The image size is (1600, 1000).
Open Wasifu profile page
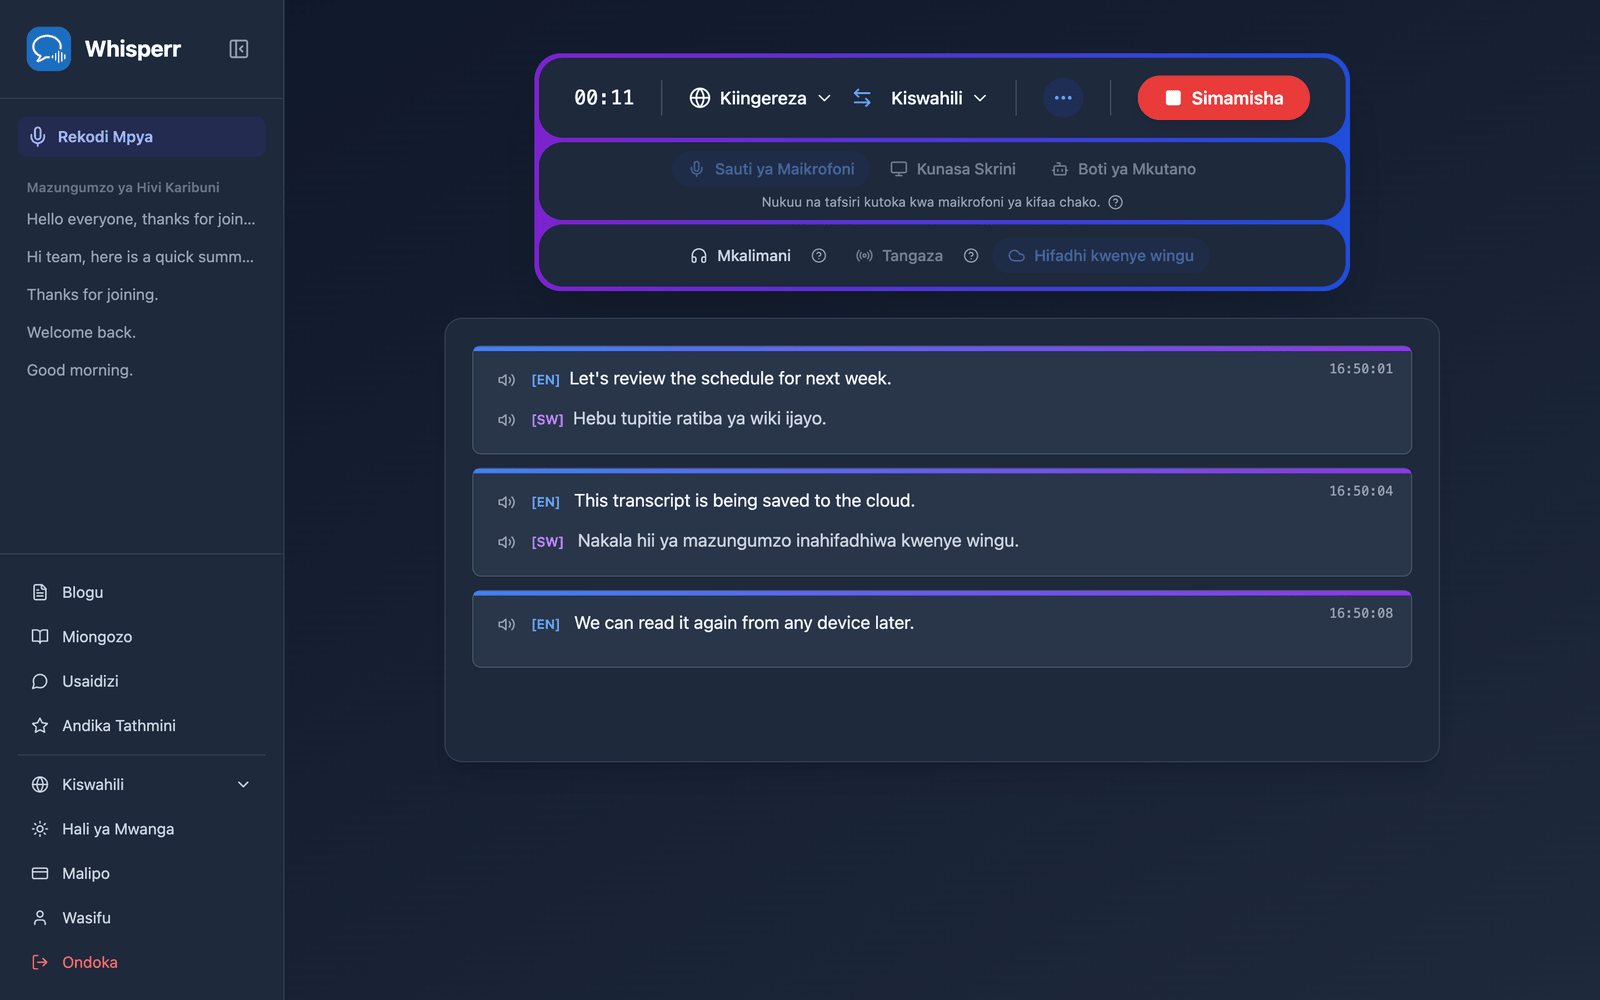(x=141, y=918)
